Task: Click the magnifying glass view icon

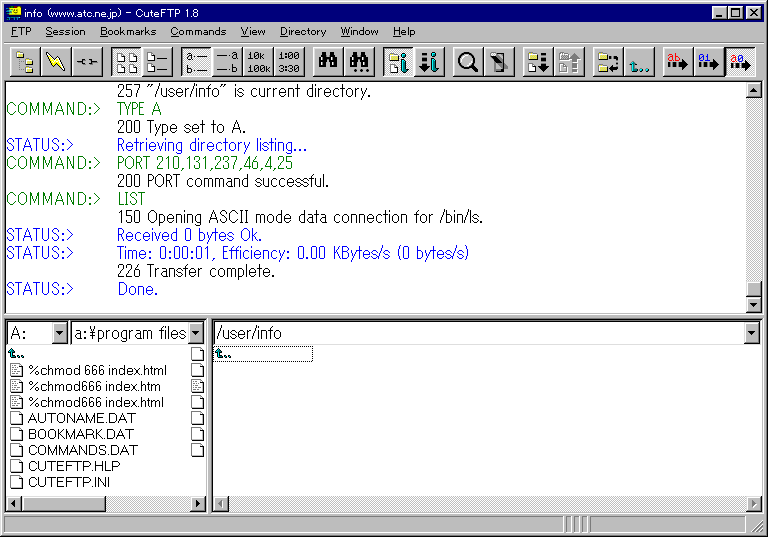Action: (x=468, y=62)
